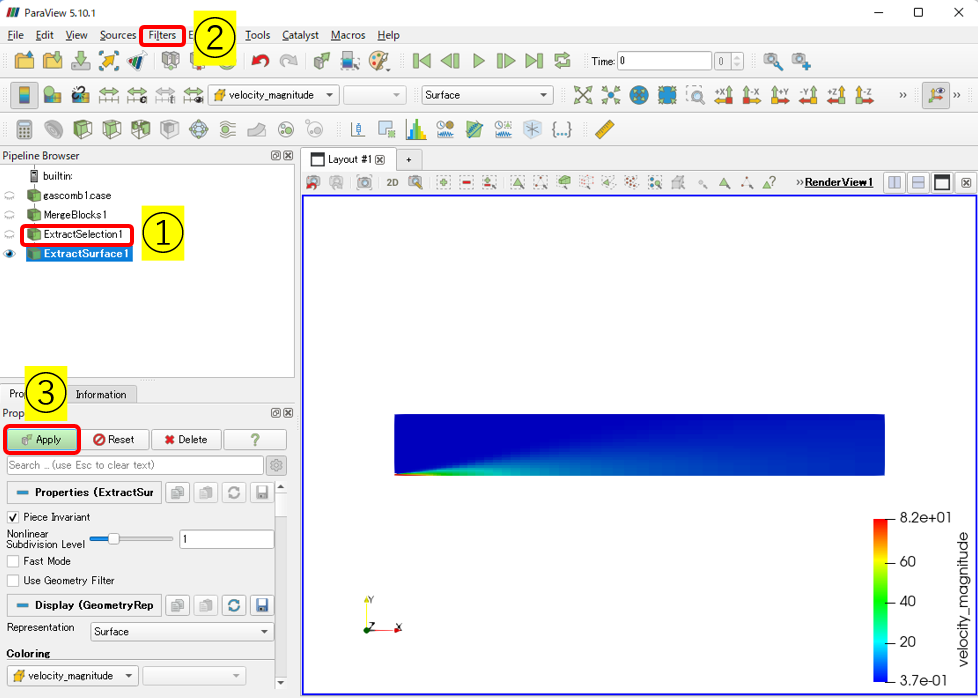Reset the camera view icon
The image size is (978, 698).
point(583,95)
